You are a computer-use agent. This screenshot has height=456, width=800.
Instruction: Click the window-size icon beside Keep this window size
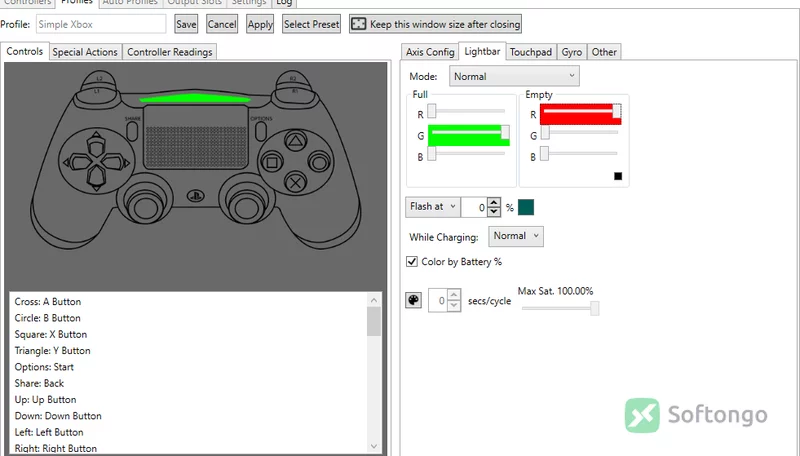click(359, 24)
